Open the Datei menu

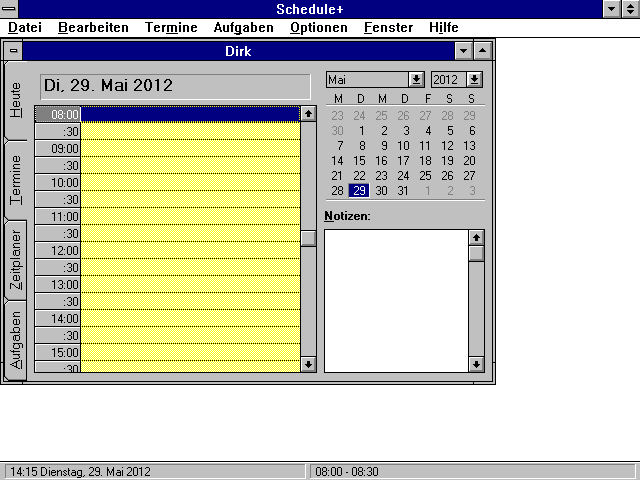point(25,28)
